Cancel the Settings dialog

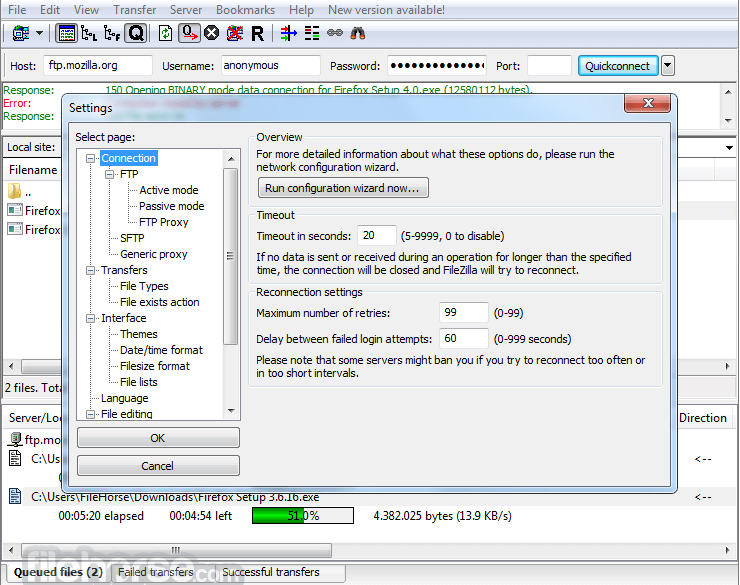pyautogui.click(x=158, y=466)
